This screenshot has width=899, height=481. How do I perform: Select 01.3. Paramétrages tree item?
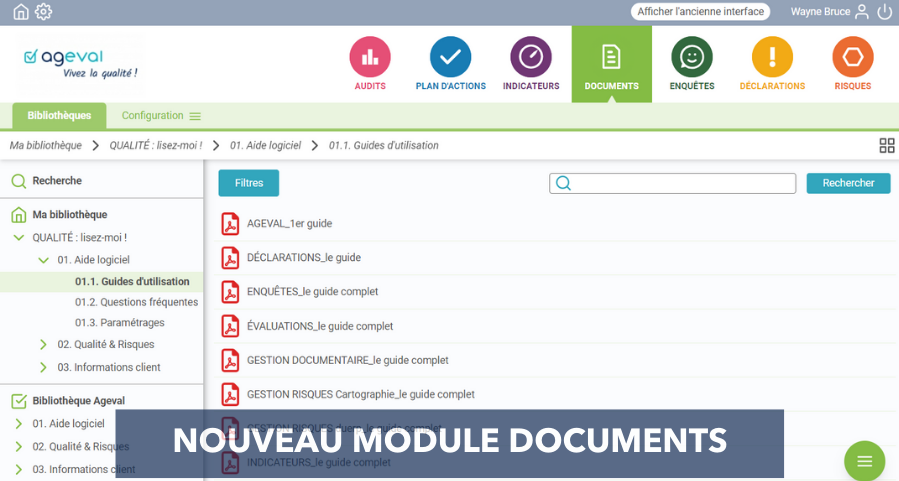pos(120,323)
